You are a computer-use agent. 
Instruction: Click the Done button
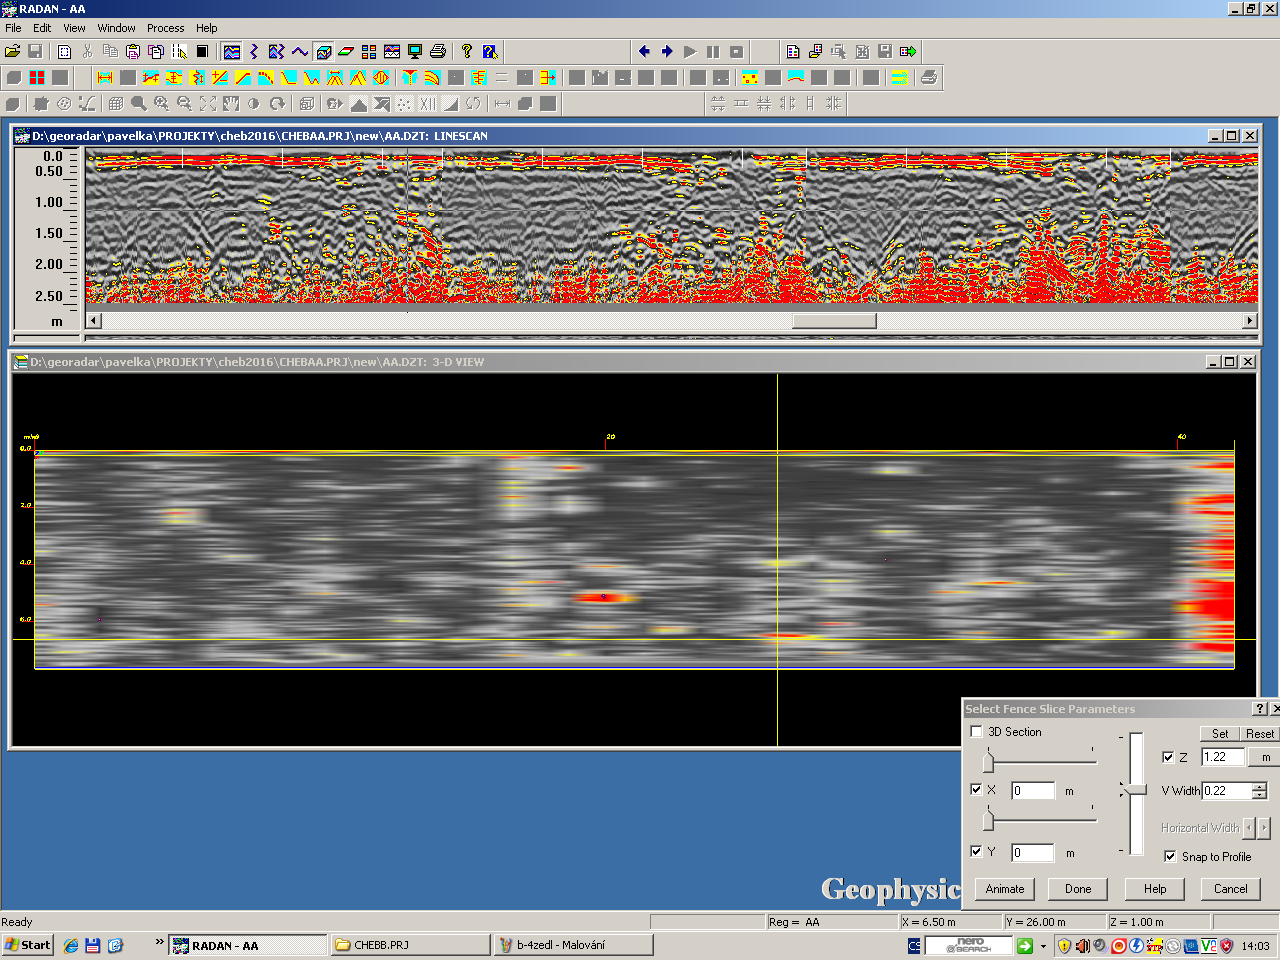pos(1078,889)
